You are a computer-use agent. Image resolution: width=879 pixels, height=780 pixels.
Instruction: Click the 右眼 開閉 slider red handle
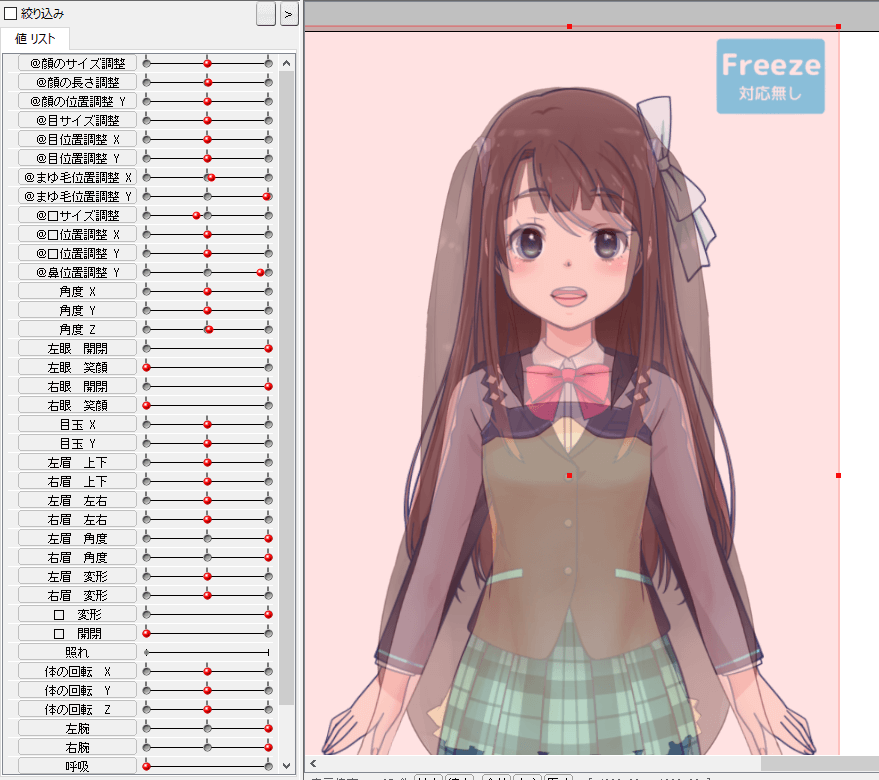click(269, 386)
